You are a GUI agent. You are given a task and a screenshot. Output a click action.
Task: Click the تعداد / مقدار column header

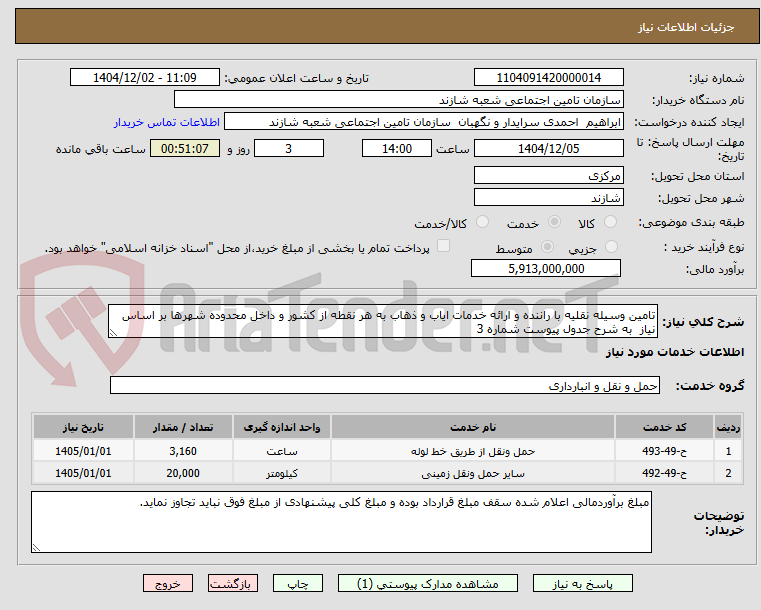click(x=183, y=427)
